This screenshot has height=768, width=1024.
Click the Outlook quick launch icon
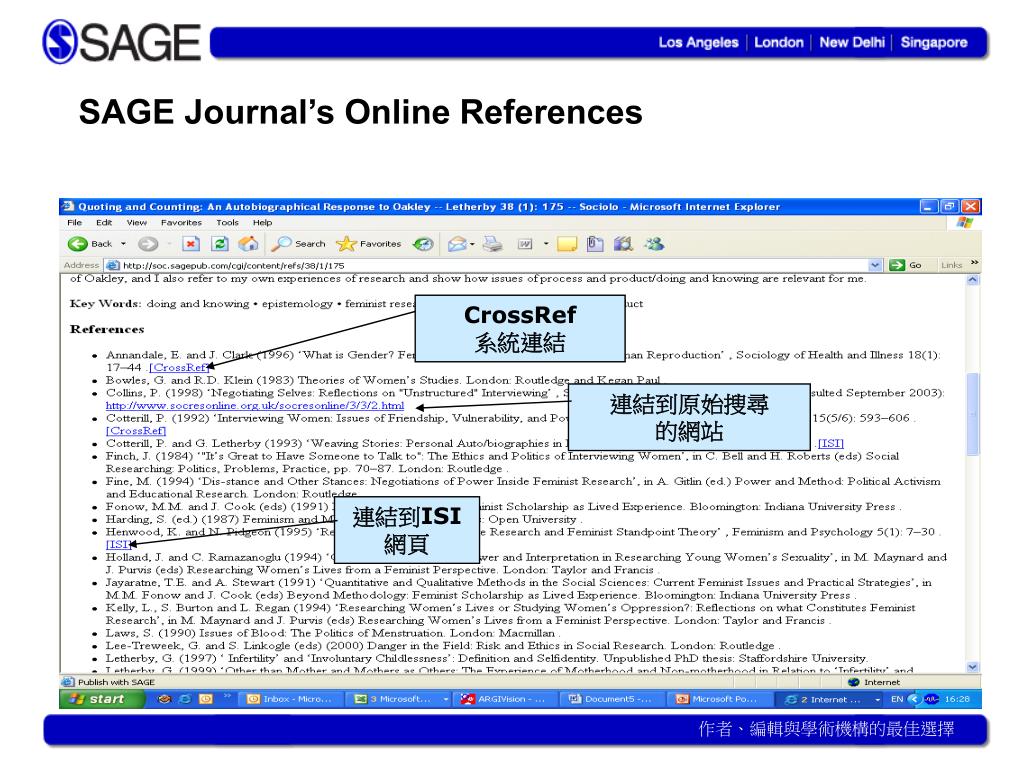206,699
